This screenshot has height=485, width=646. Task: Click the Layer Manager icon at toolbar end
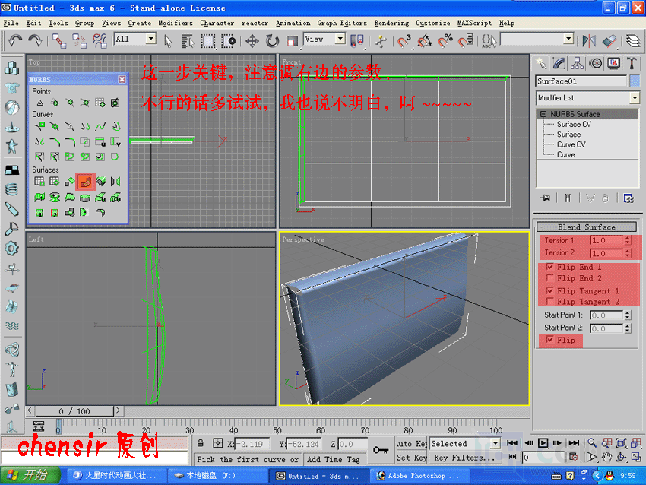[633, 41]
